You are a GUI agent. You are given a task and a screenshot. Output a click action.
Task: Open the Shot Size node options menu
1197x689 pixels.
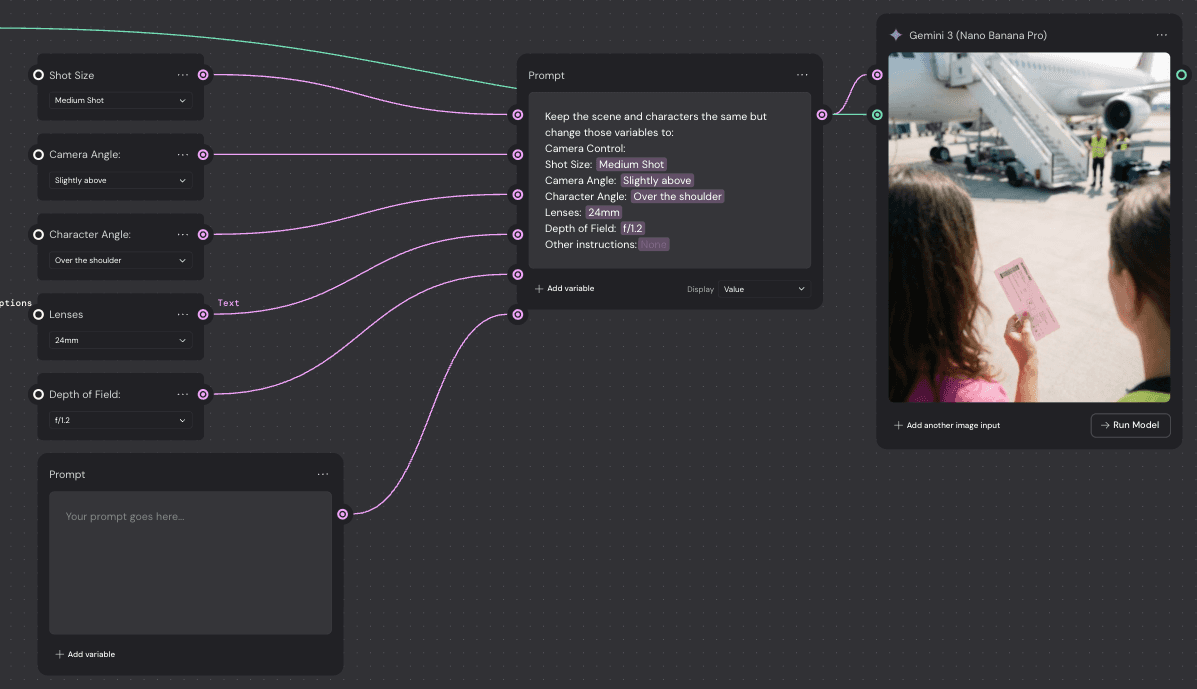(x=182, y=75)
